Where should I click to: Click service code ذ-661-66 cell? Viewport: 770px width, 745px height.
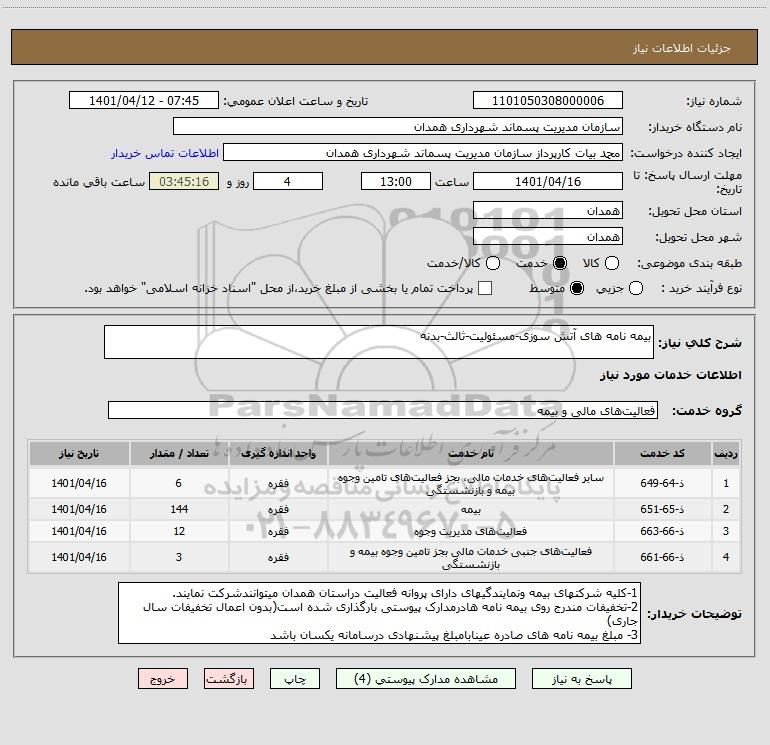662,557
